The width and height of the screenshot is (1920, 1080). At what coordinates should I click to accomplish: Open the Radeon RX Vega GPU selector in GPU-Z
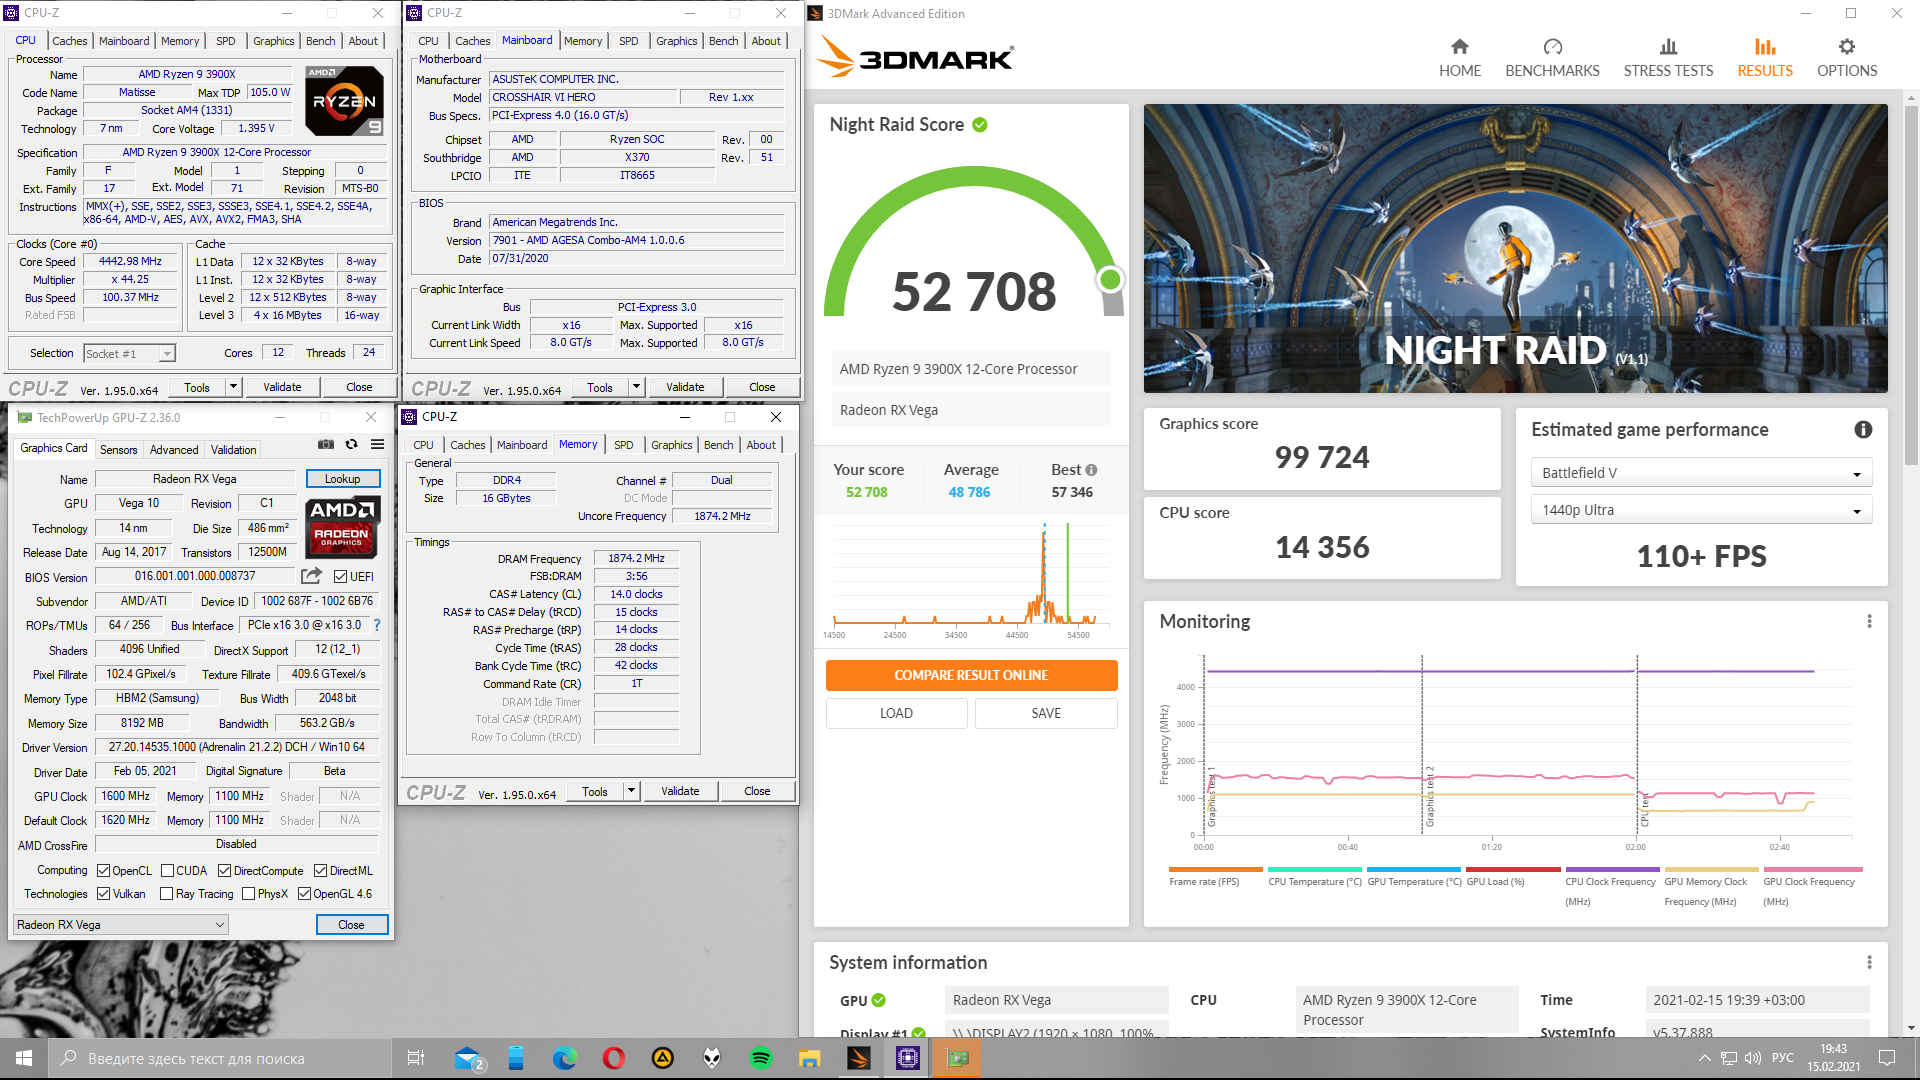click(121, 924)
